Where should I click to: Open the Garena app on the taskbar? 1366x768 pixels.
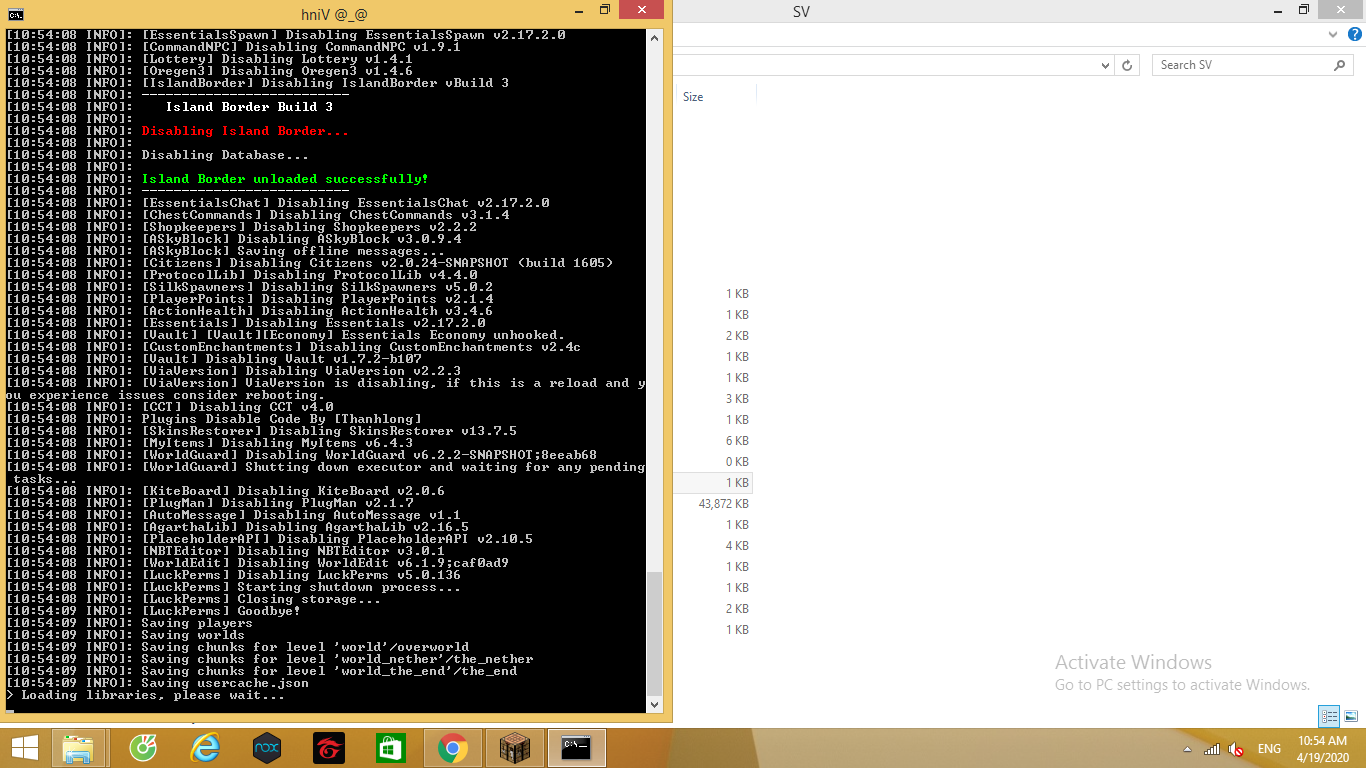[329, 748]
